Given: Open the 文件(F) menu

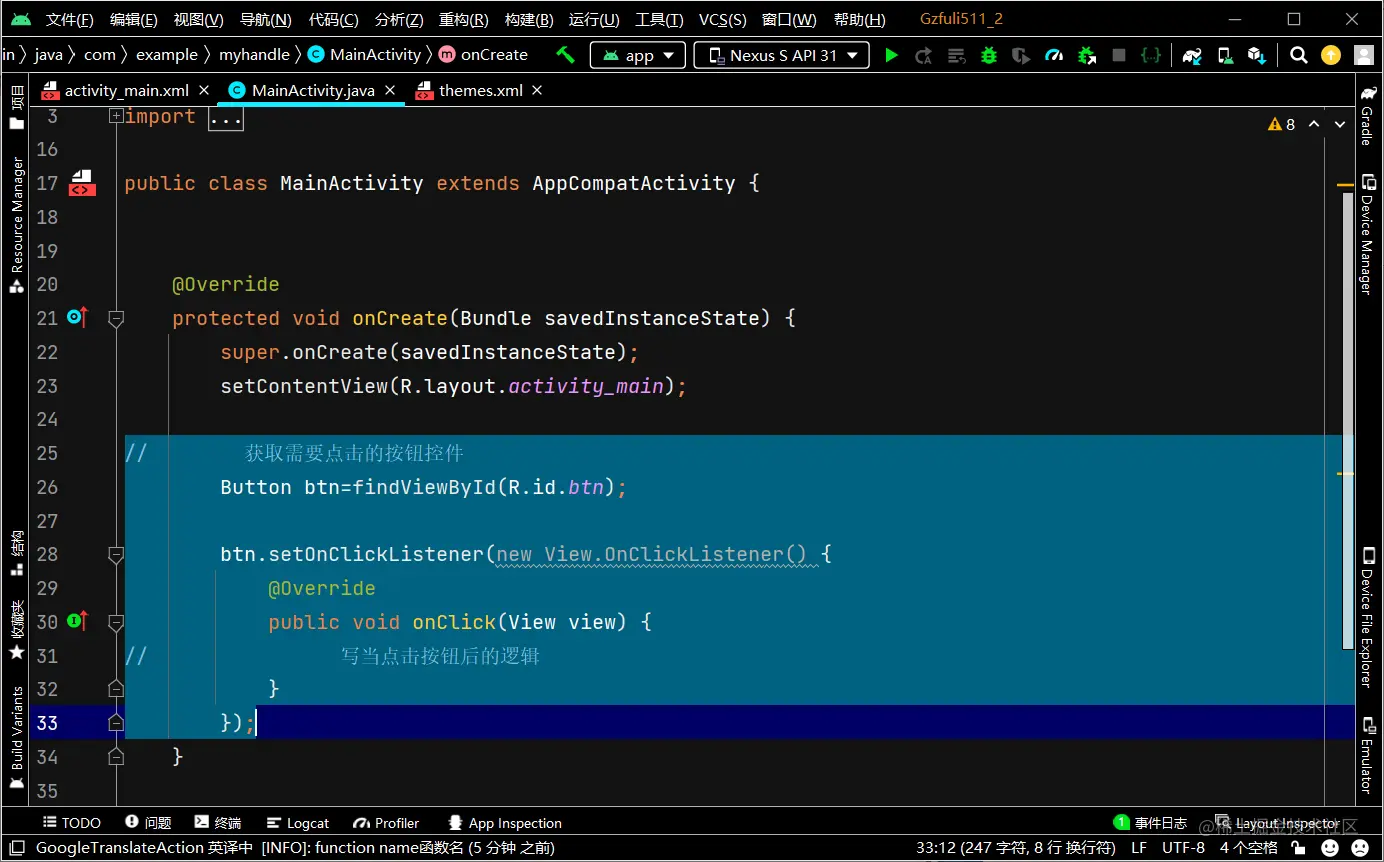Looking at the screenshot, I should pyautogui.click(x=70, y=19).
